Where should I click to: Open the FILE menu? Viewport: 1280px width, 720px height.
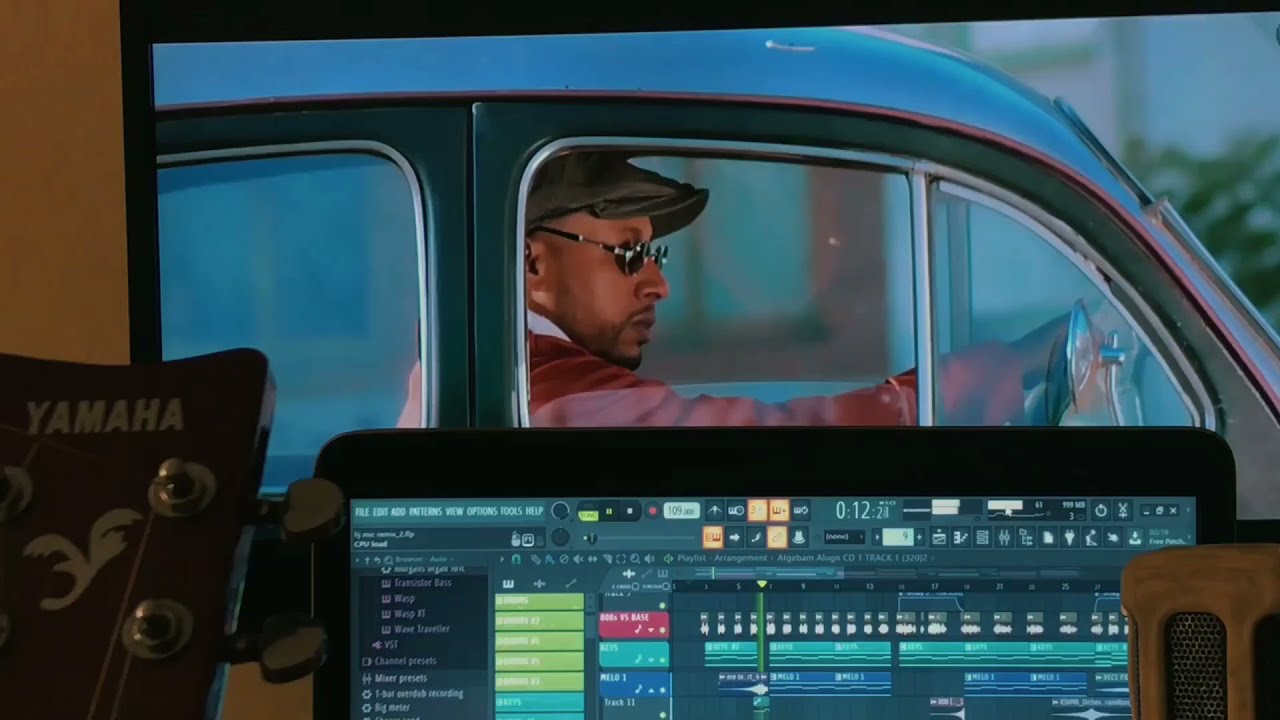[362, 512]
